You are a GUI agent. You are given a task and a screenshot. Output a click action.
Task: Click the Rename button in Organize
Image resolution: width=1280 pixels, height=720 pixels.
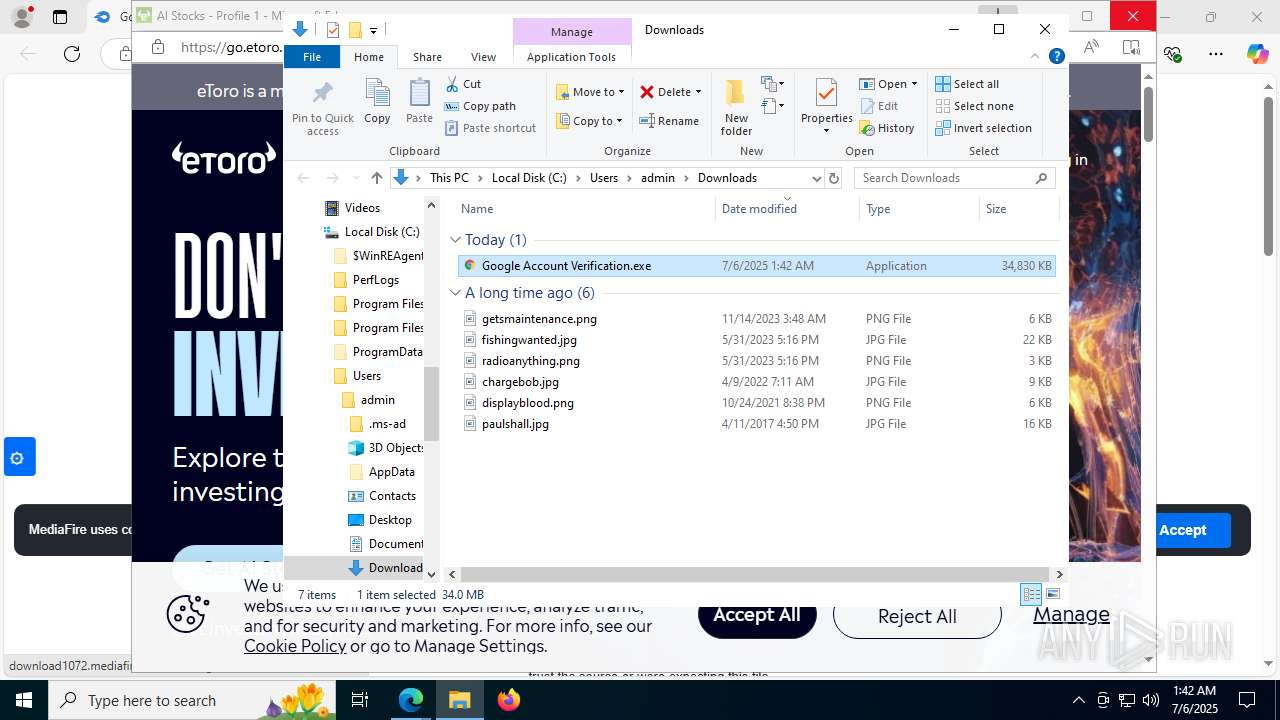(669, 121)
